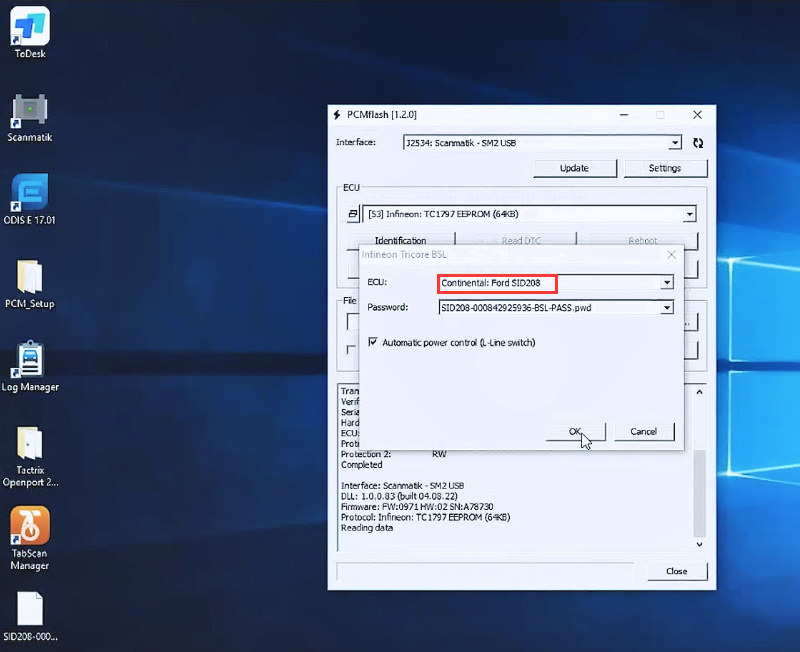Image resolution: width=800 pixels, height=652 pixels.
Task: Click the refresh interface icon
Action: 698,143
